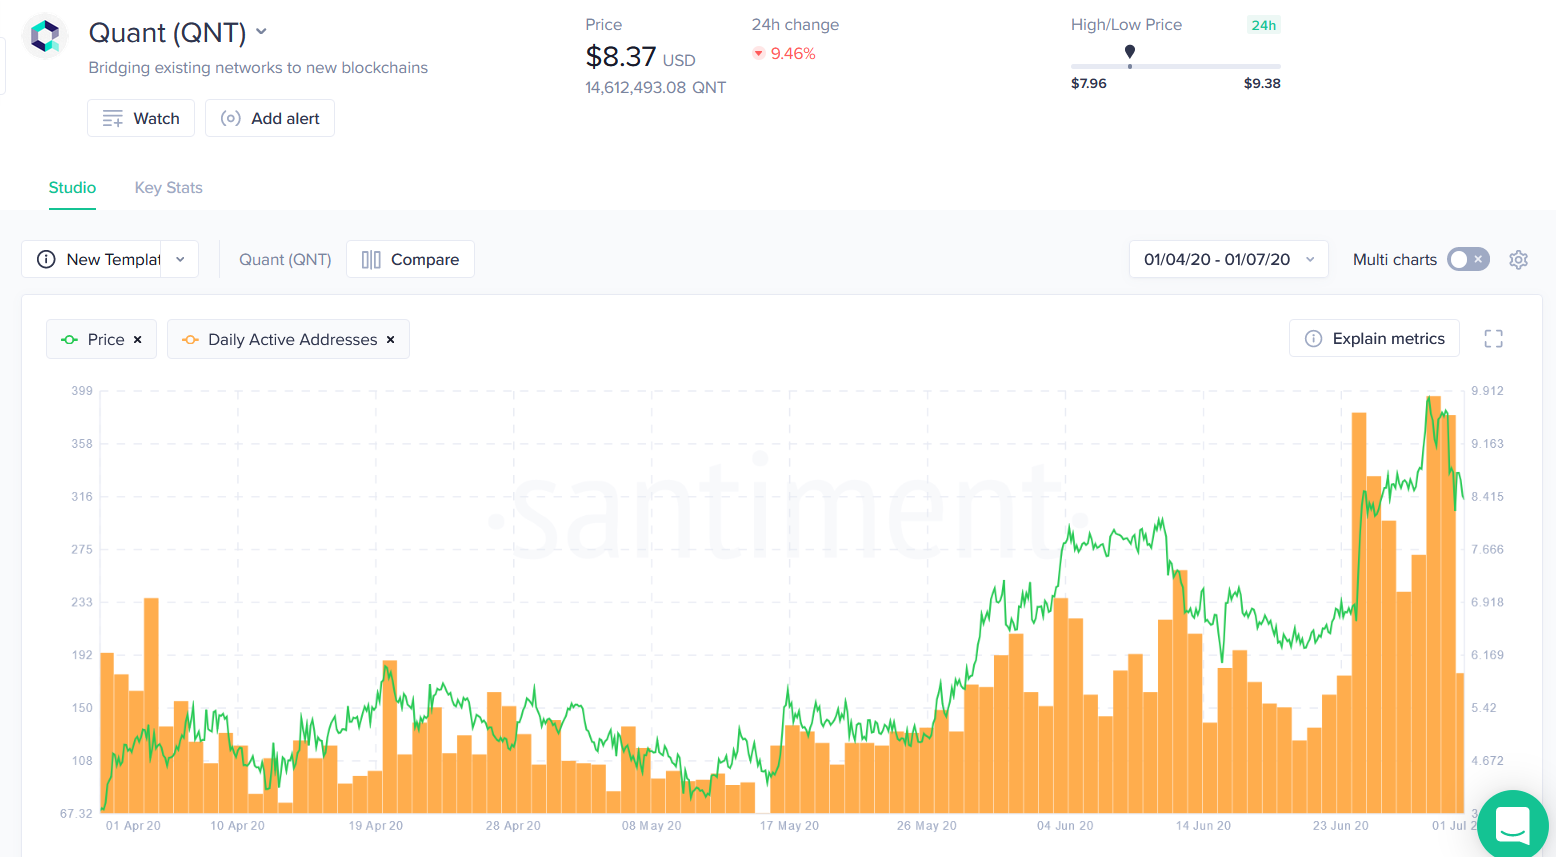Add Quant to a watchlist via Watch
Viewport: 1556px width, 857px height.
point(141,118)
